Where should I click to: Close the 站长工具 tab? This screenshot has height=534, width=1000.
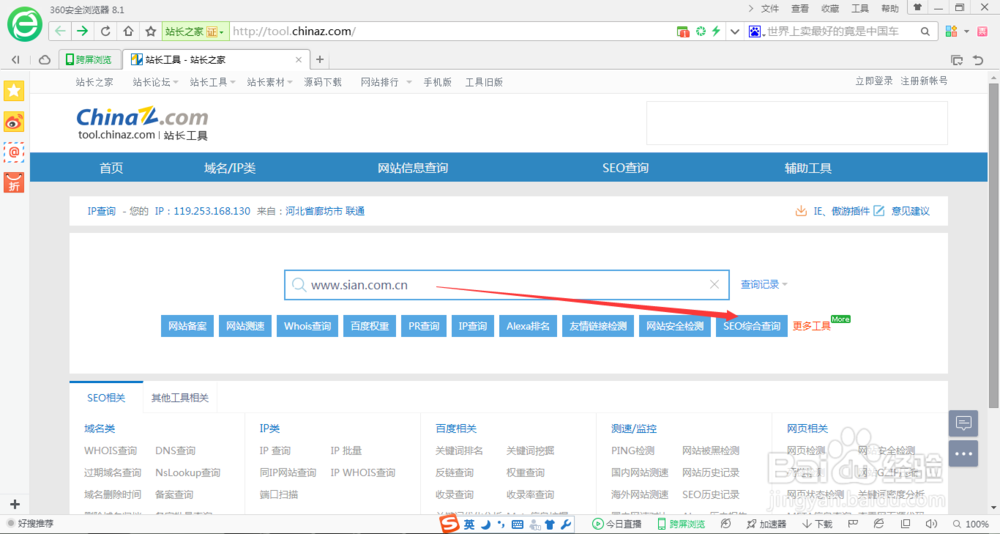(298, 60)
